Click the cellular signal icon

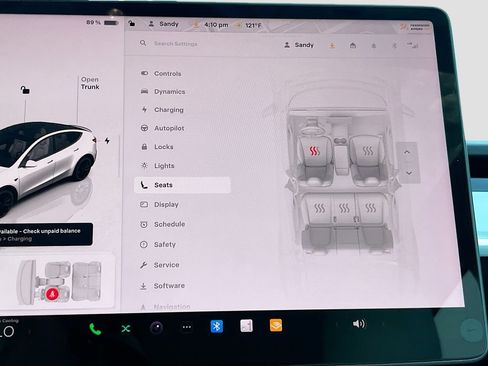click(413, 45)
